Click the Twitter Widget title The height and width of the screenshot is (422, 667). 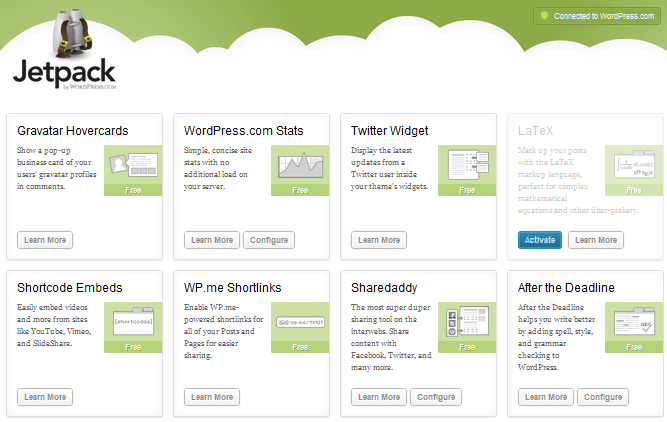(x=390, y=131)
